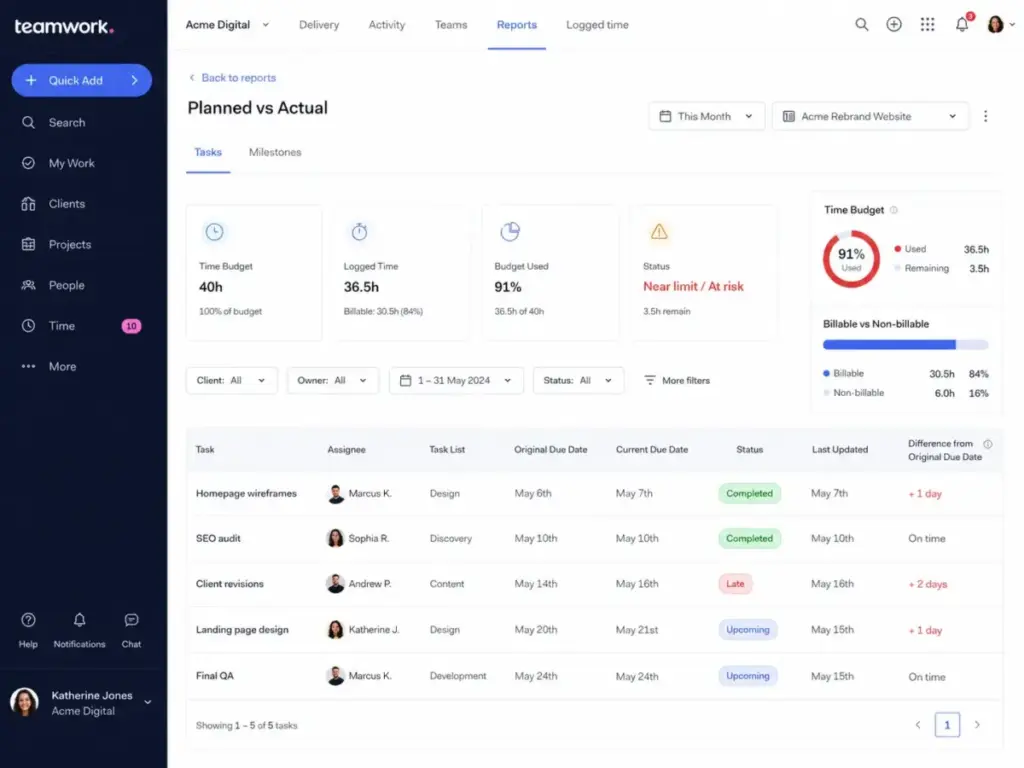Switch to the Teams tab

click(x=451, y=25)
